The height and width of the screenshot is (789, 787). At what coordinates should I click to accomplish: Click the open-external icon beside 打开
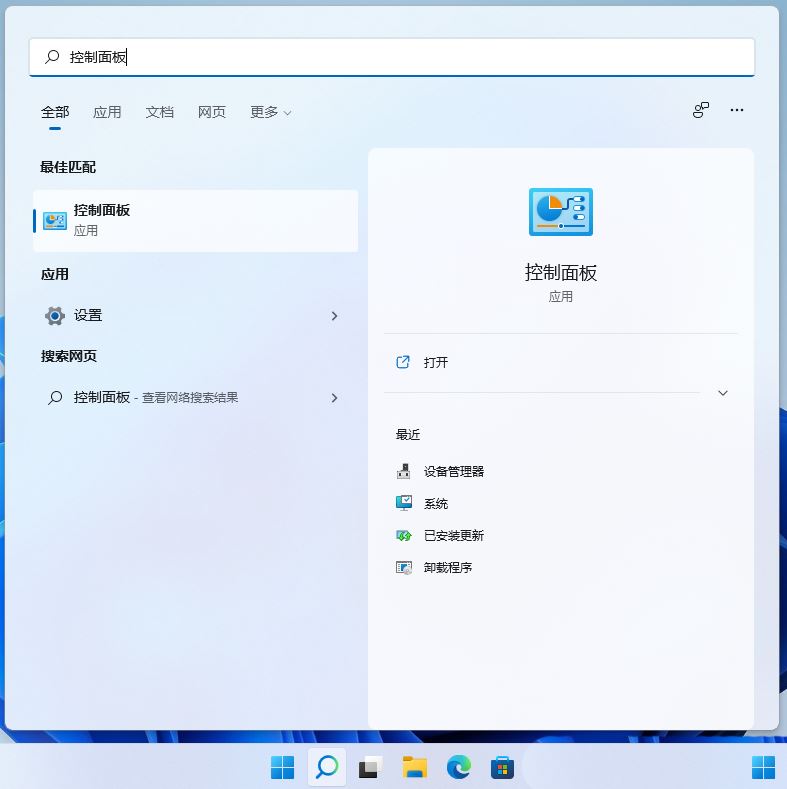point(403,362)
